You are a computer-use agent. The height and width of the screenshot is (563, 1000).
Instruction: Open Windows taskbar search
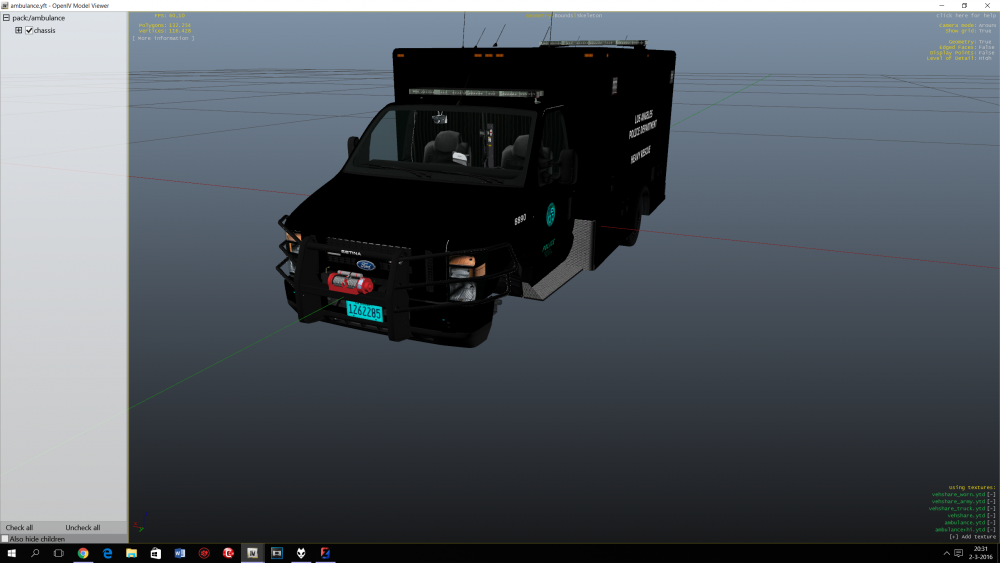pos(35,553)
